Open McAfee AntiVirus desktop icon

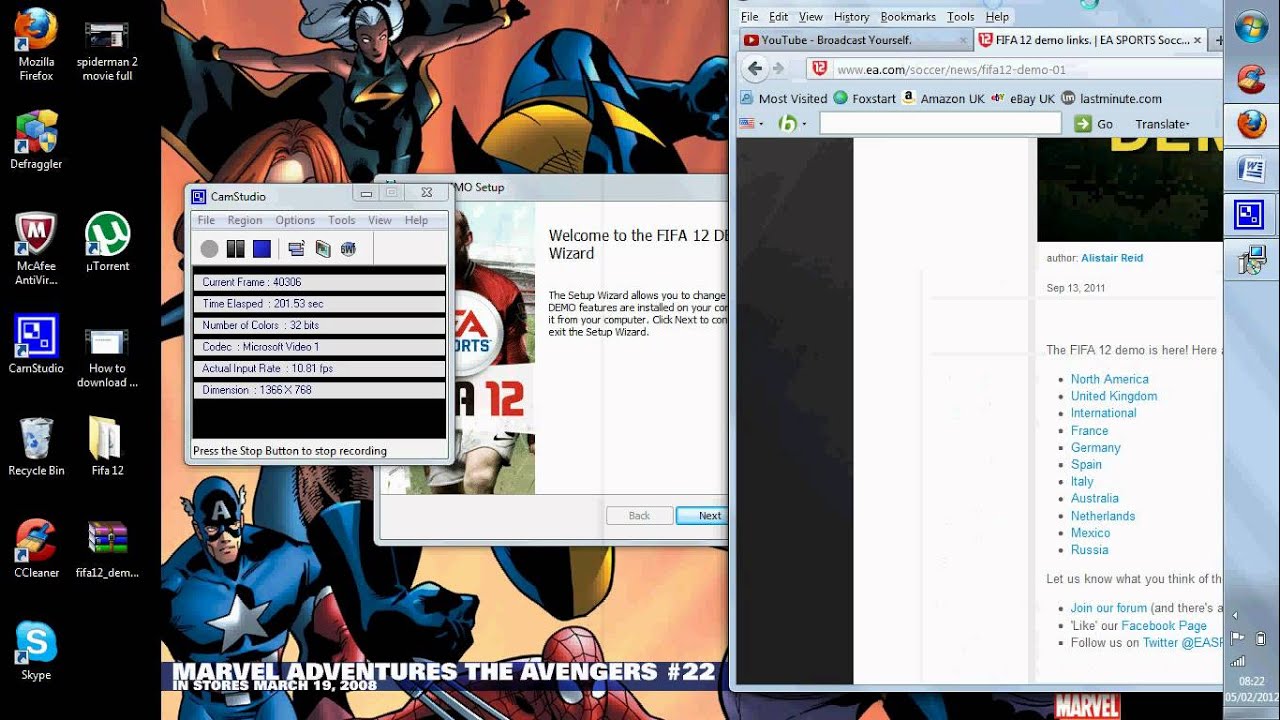pos(36,248)
